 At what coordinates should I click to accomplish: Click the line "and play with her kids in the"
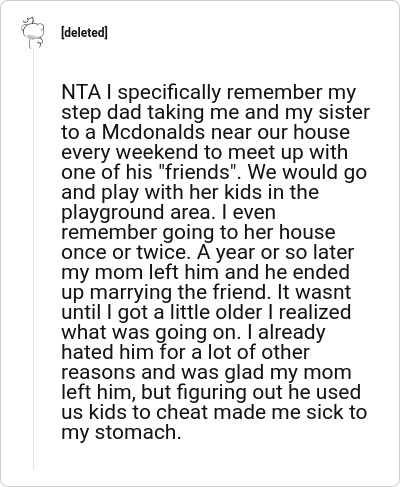click(190, 193)
